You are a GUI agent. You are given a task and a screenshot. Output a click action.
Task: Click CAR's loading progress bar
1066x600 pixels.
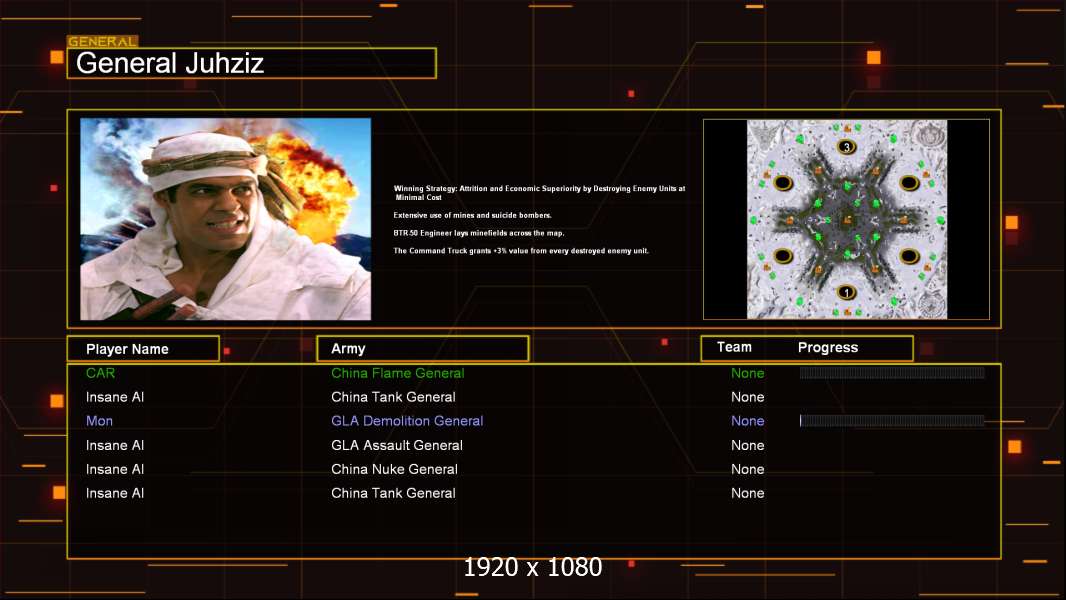892,372
